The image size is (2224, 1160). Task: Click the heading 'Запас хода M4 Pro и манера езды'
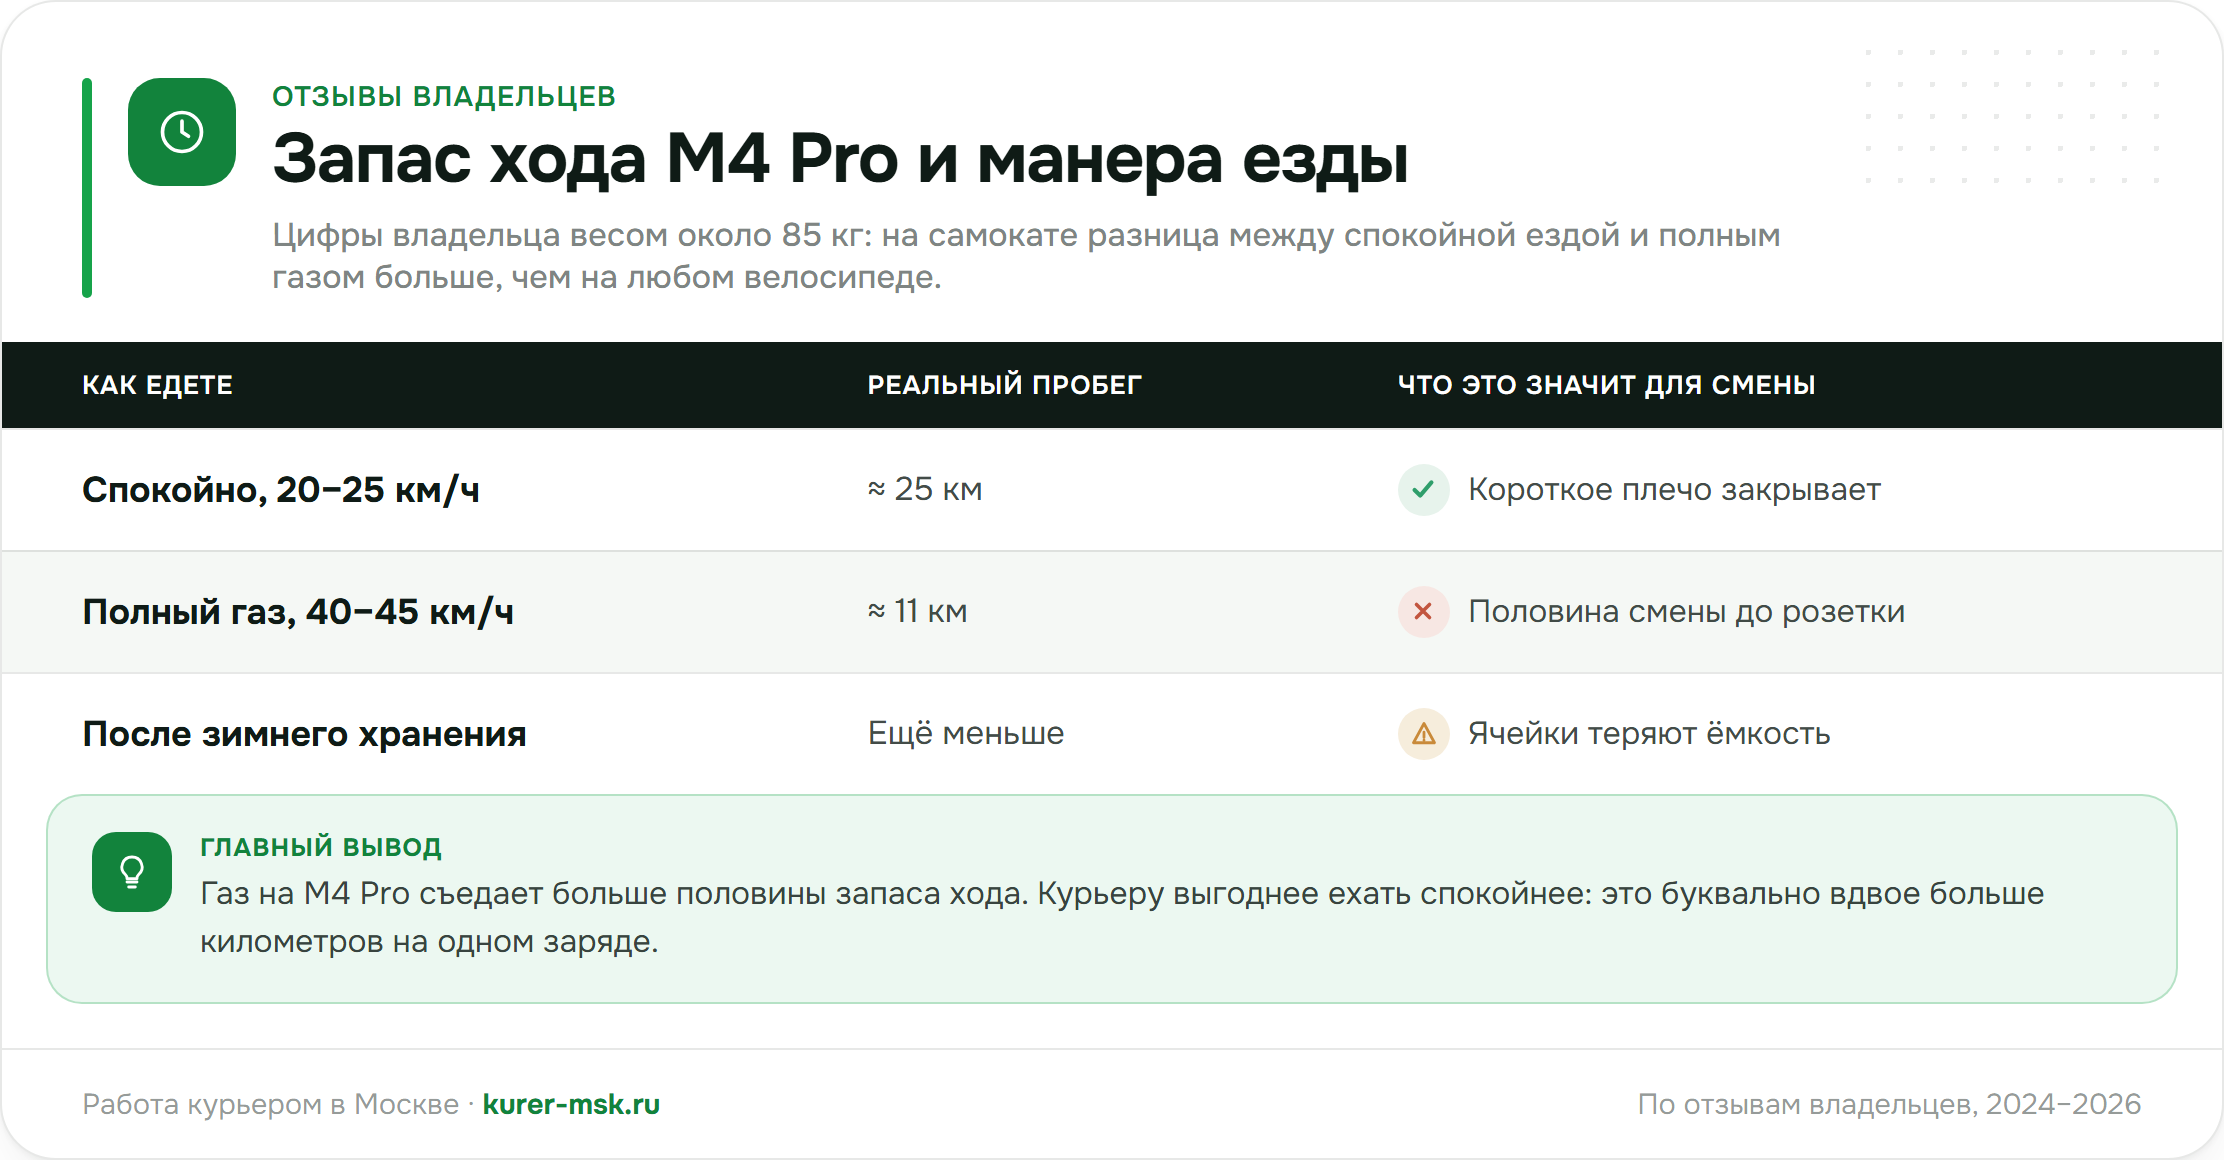840,159
